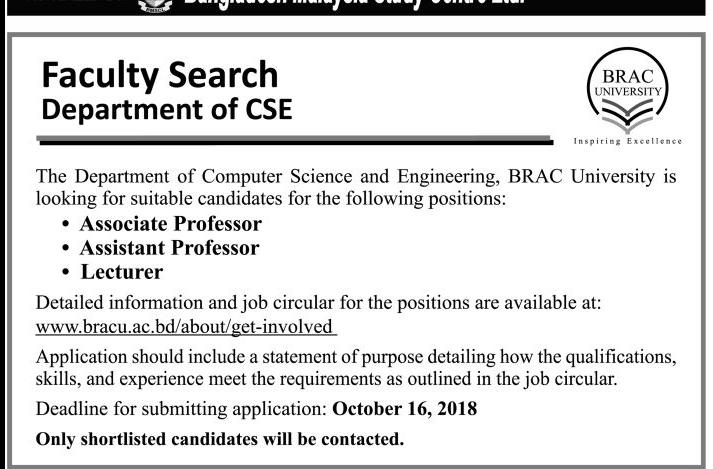Click the 'Only shortlisted candidates will be contacted' notice
This screenshot has width=713, height=469.
click(x=219, y=438)
